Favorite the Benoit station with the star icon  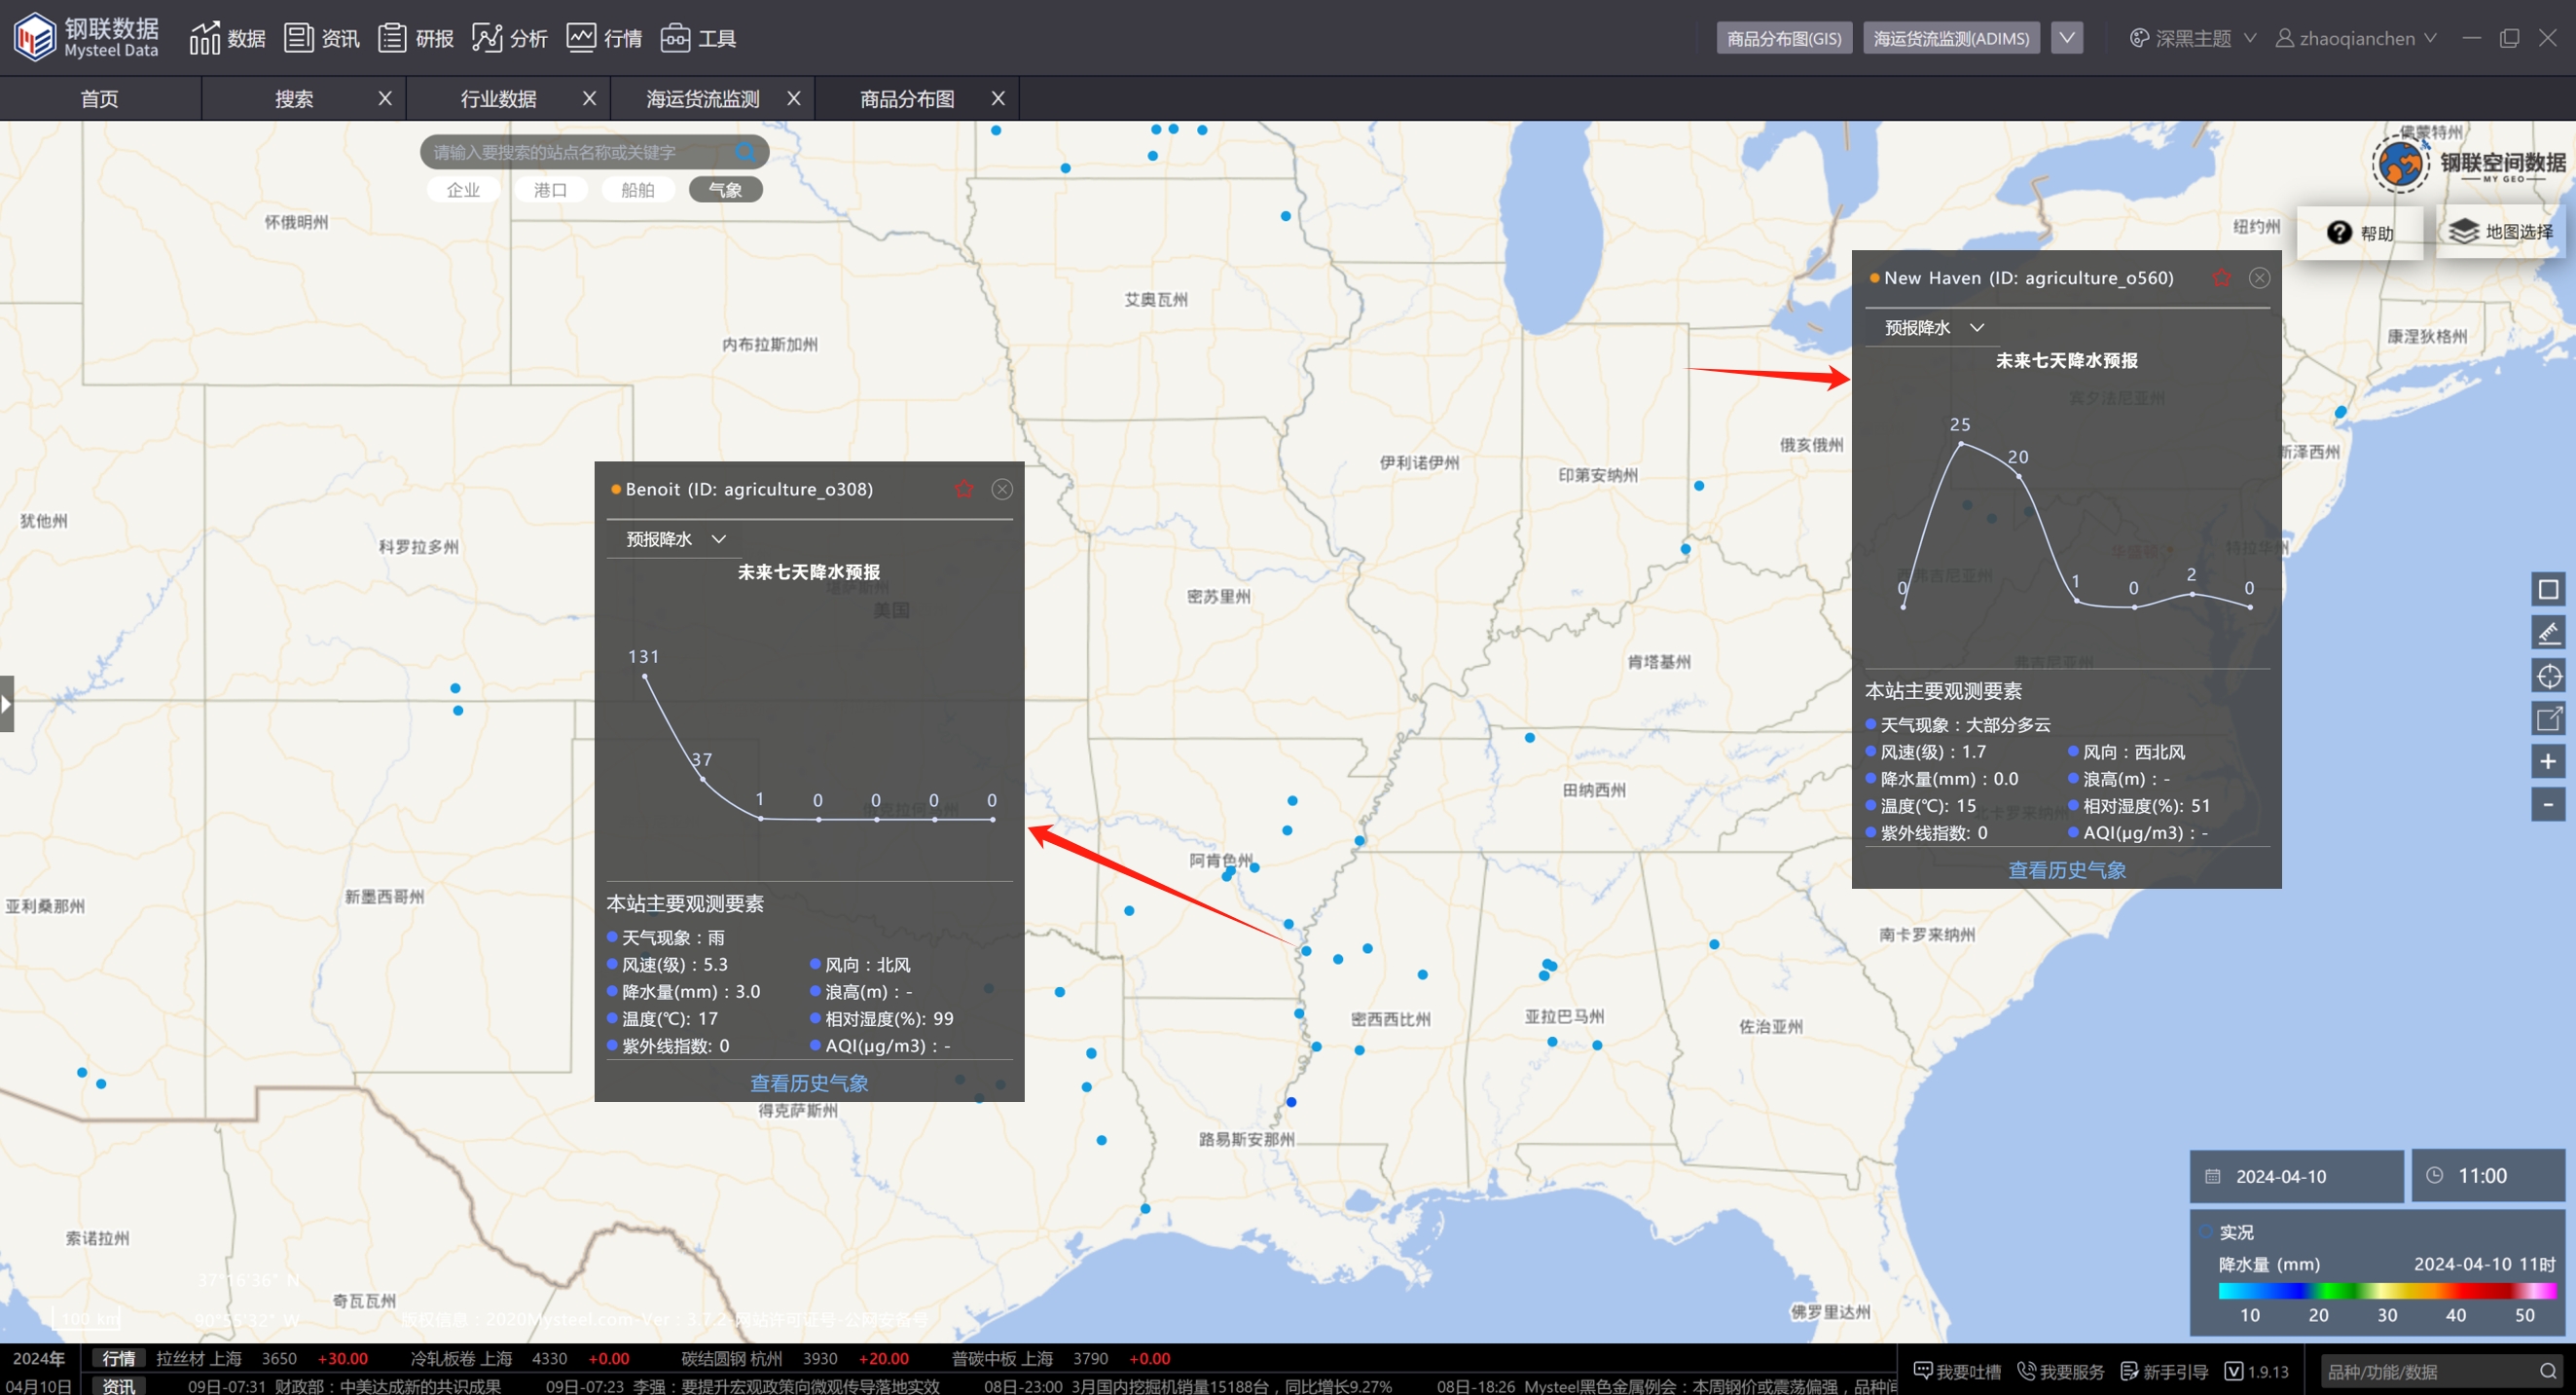pos(964,489)
